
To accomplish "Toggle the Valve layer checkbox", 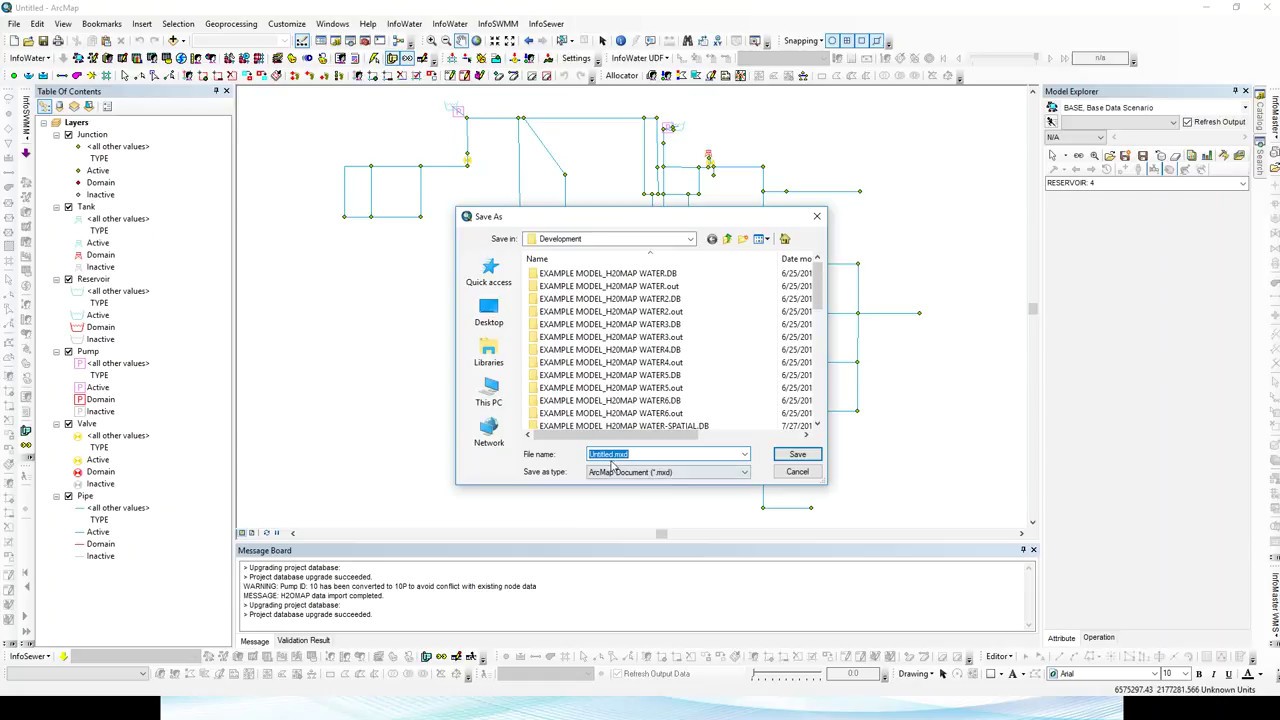I will click(x=68, y=424).
